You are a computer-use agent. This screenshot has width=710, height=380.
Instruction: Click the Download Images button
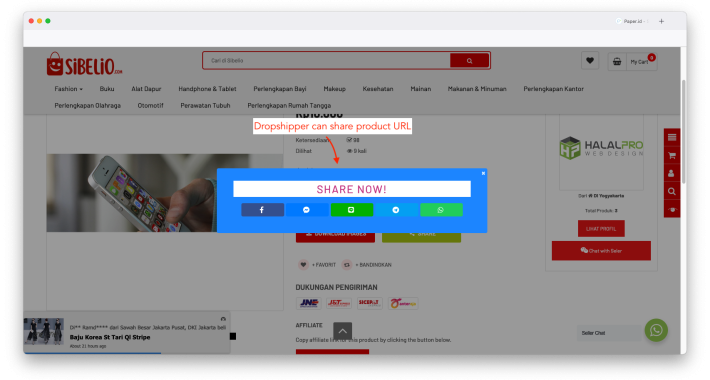coord(335,237)
